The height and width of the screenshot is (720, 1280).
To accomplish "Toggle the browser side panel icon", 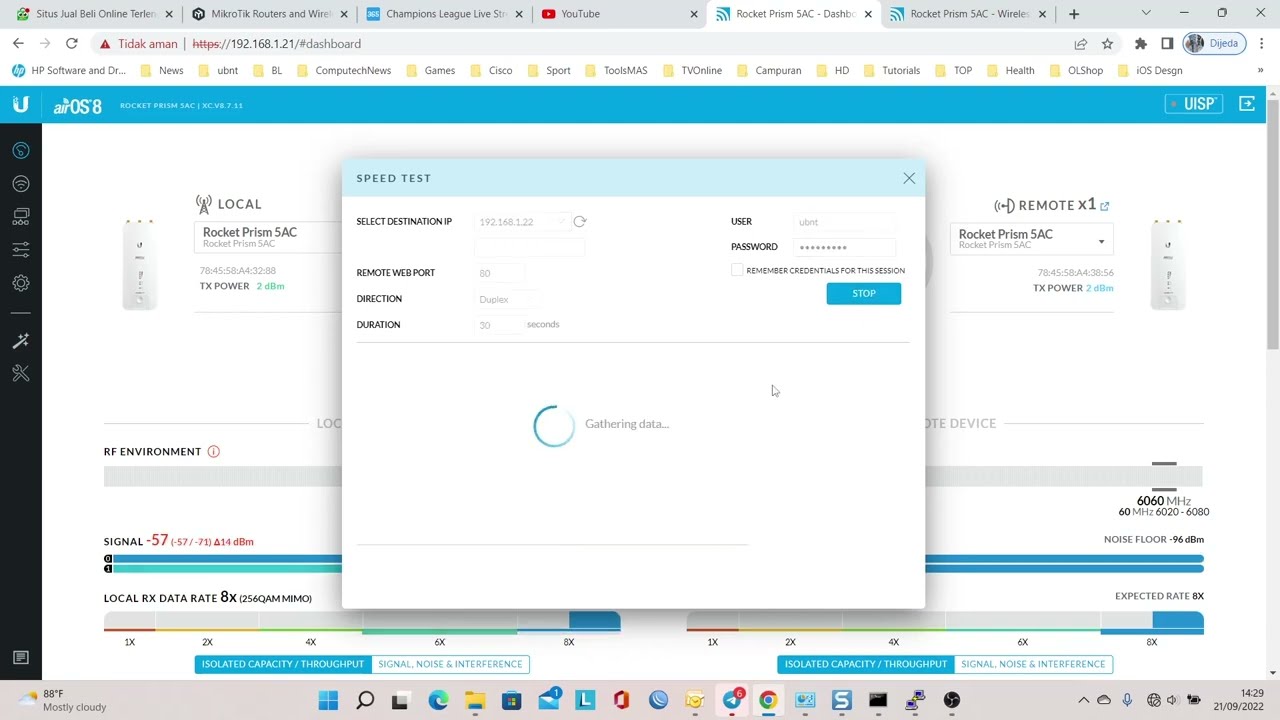I will pos(1167,44).
